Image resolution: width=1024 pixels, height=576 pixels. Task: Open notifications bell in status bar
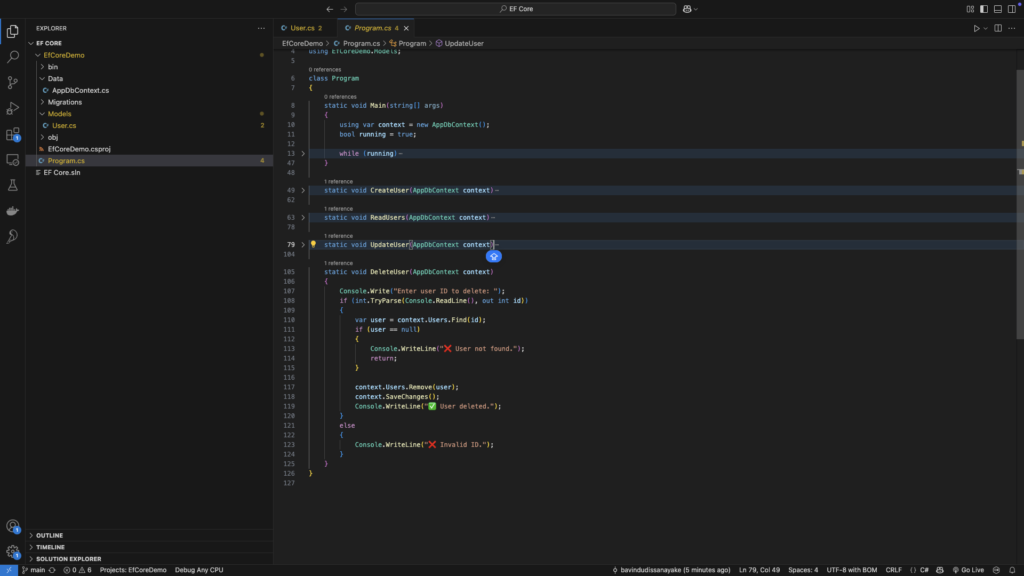pos(1012,570)
